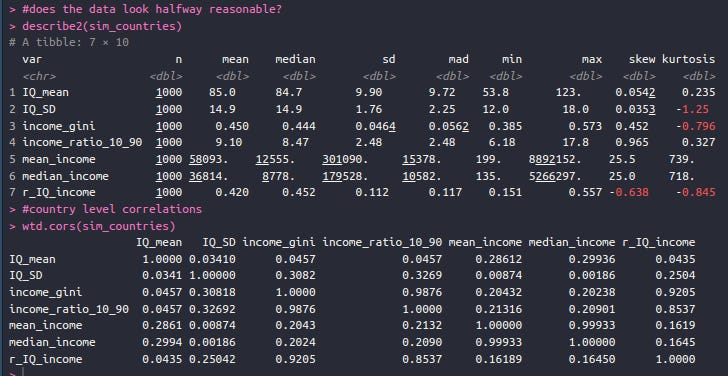The image size is (728, 376).
Task: Click the income_gini column header in correlation matrix
Action: (279, 242)
